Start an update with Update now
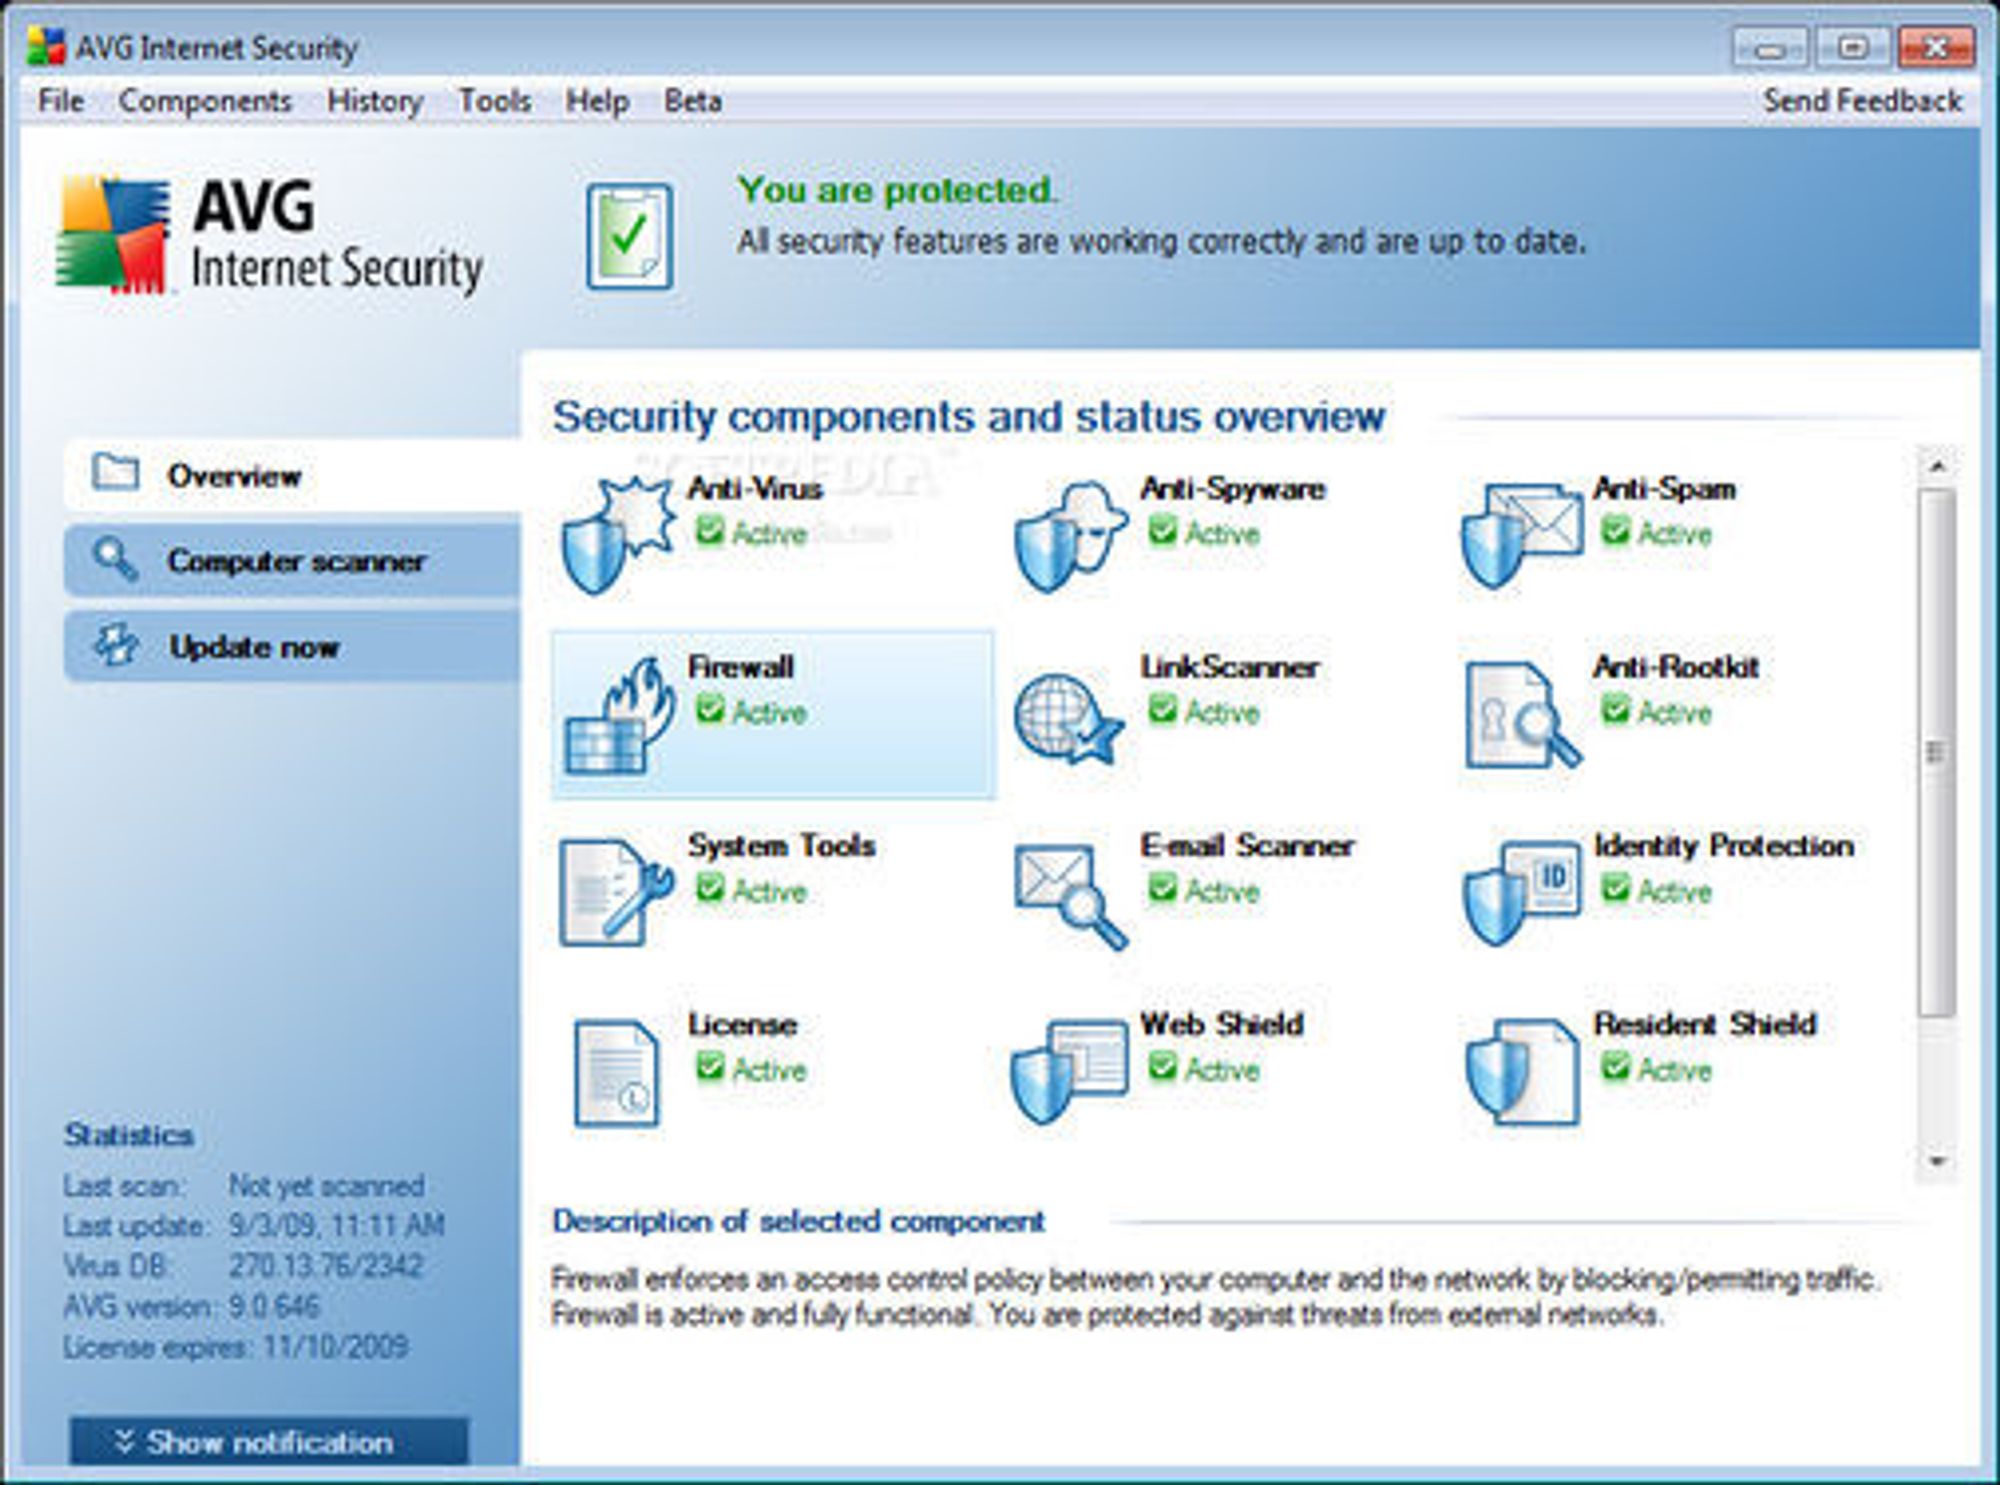 (x=292, y=646)
